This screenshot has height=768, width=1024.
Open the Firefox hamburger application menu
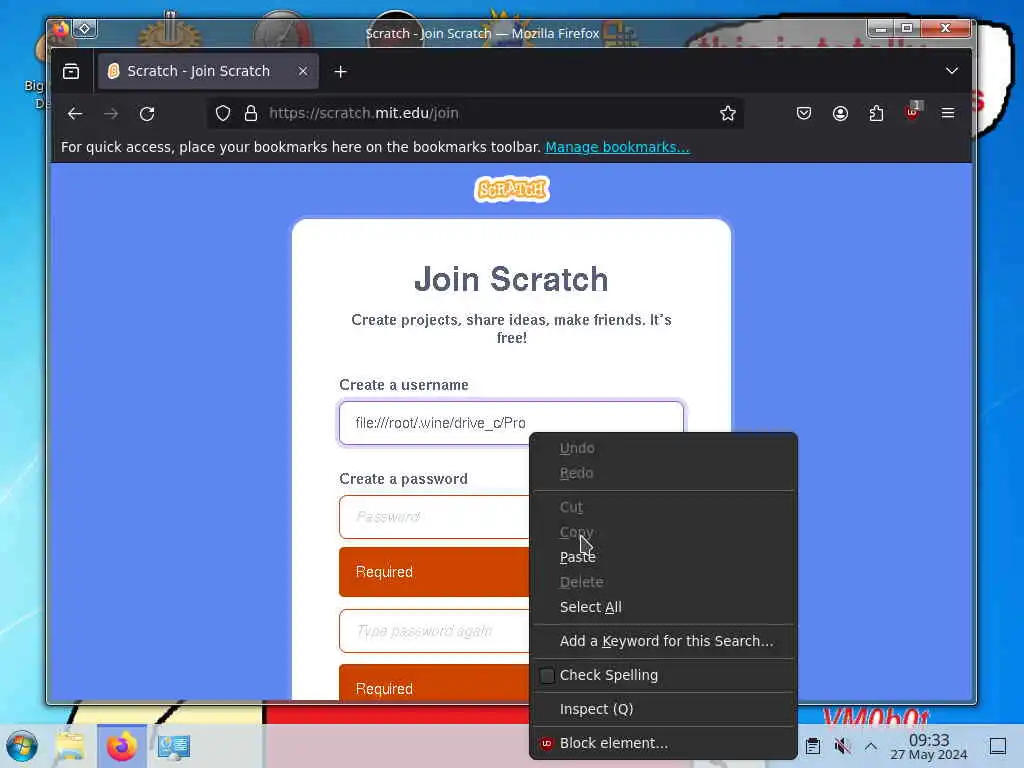tap(948, 114)
